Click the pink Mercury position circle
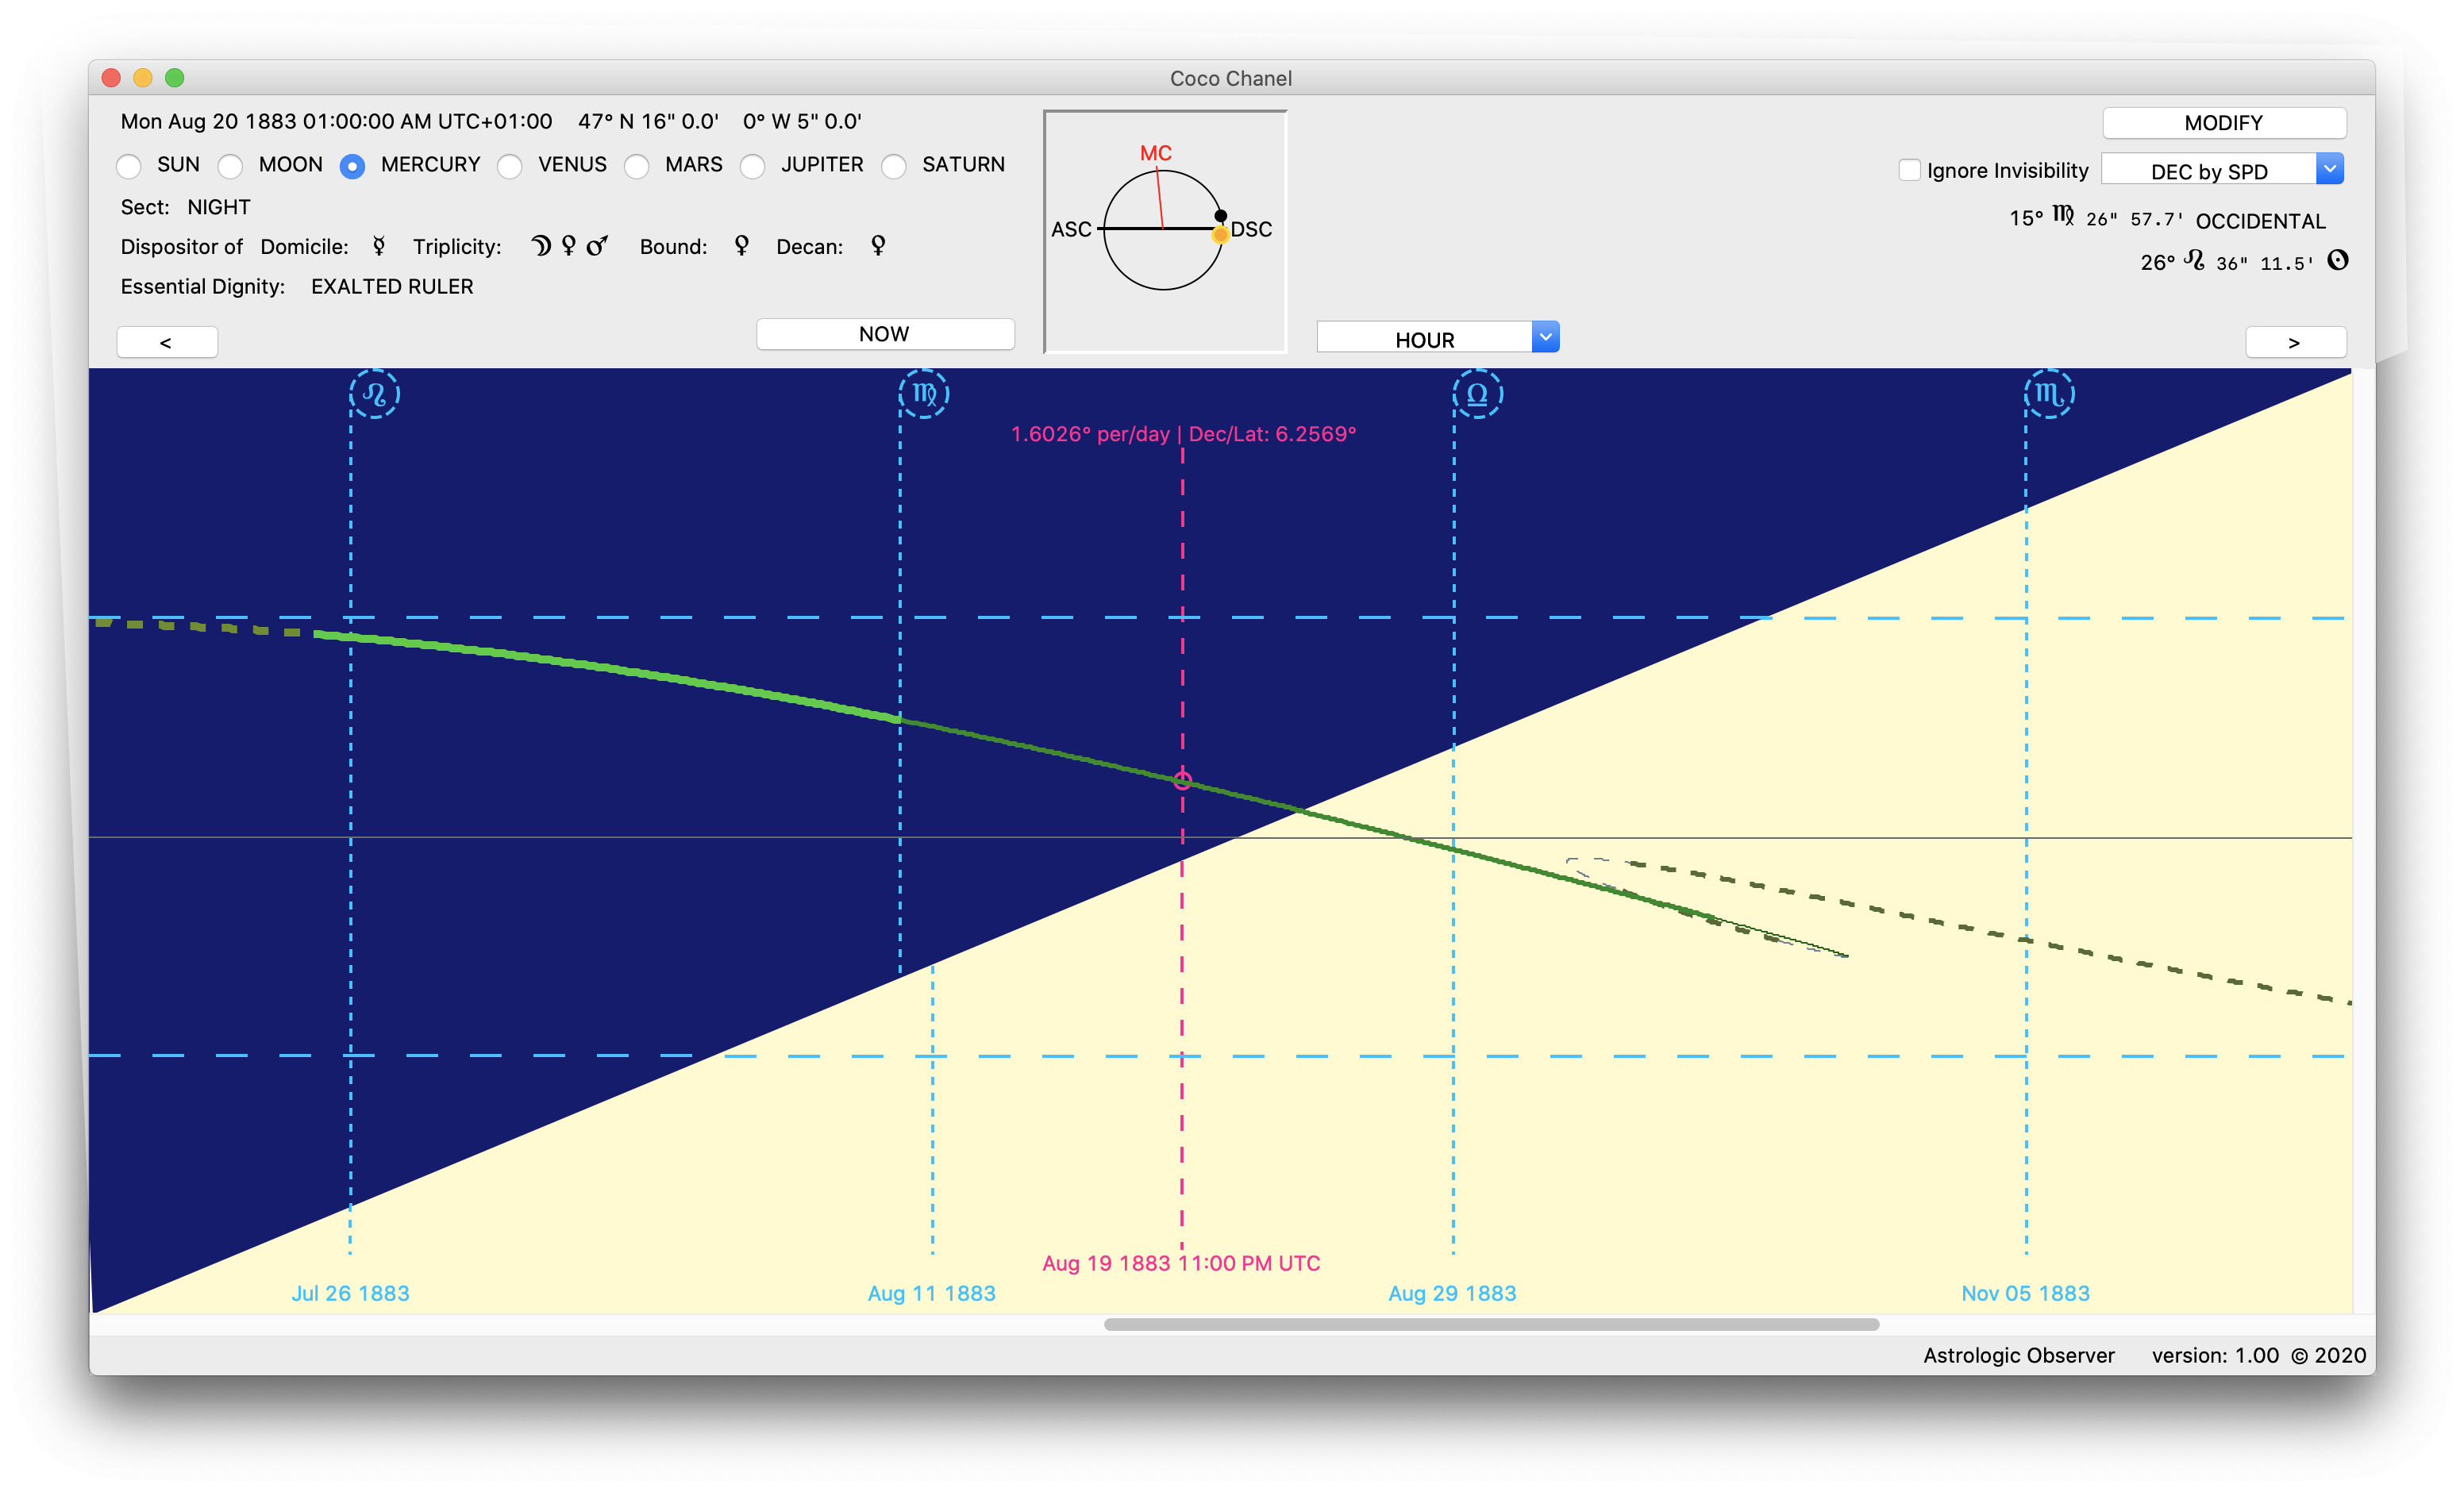 pyautogui.click(x=1182, y=780)
